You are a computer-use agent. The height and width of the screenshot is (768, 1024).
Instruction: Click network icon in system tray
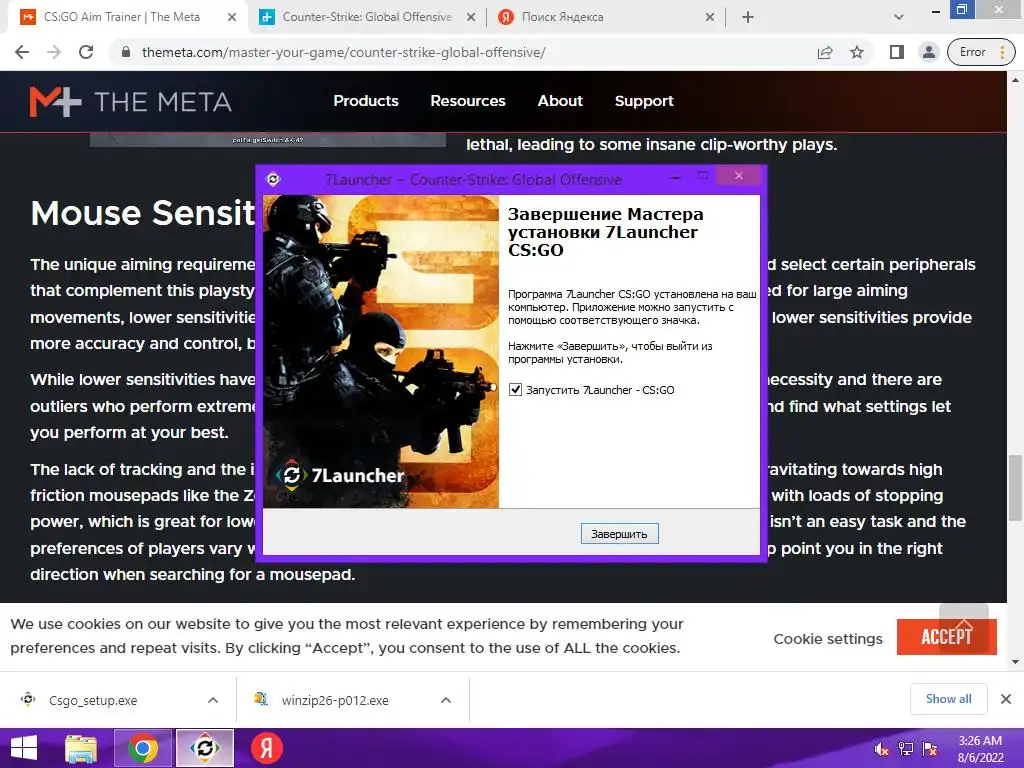906,749
